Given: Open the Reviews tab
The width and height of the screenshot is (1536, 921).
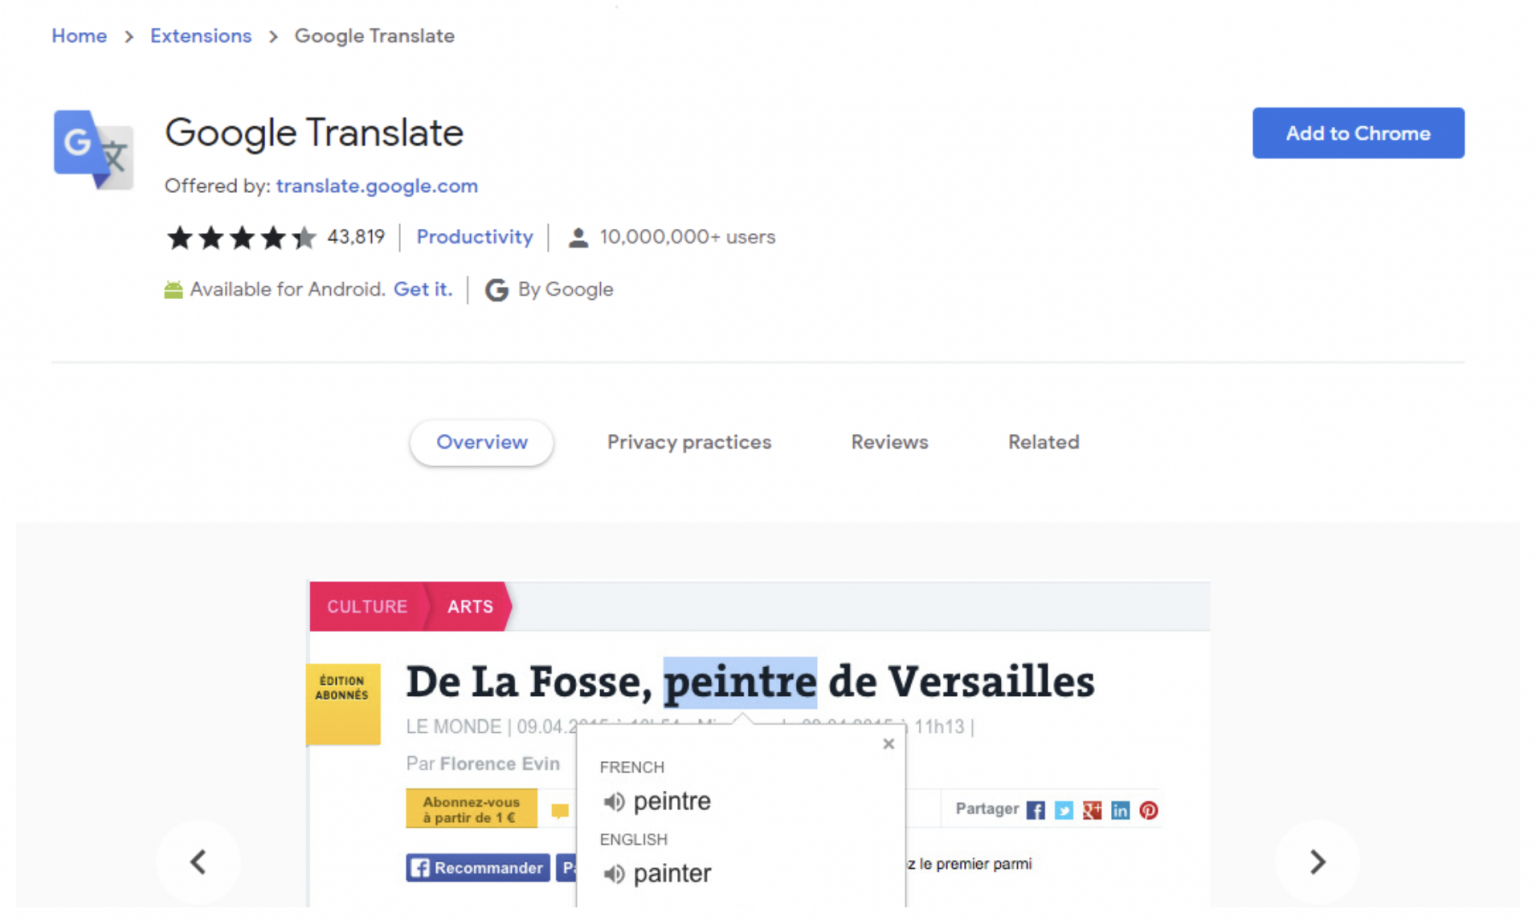Looking at the screenshot, I should [x=889, y=442].
